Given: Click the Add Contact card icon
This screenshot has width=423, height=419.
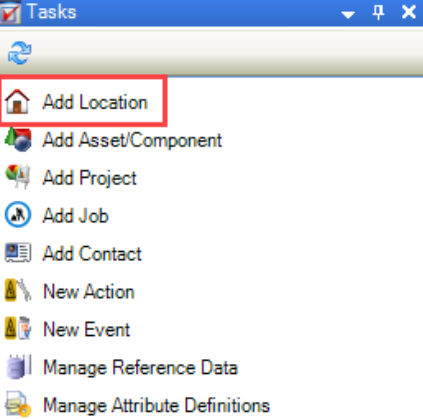Looking at the screenshot, I should (18, 253).
